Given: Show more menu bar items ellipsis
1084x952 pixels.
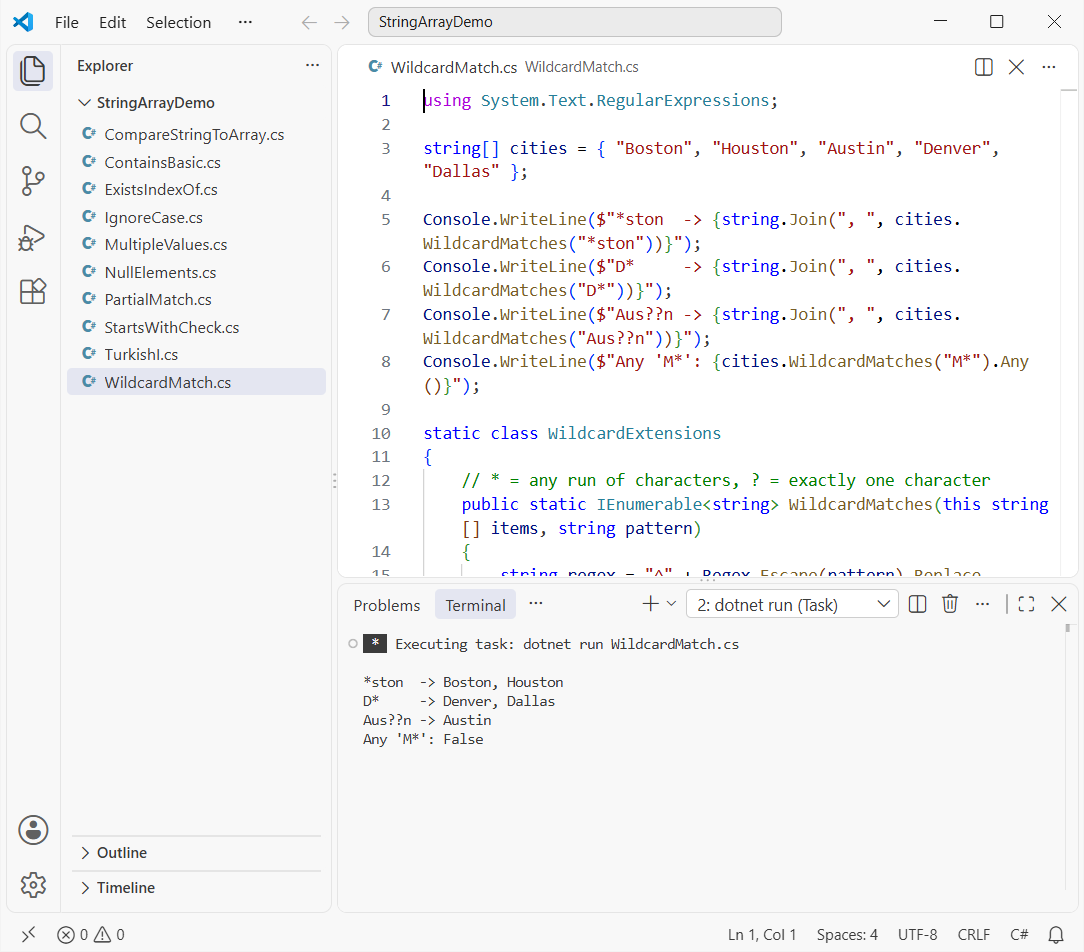Looking at the screenshot, I should [x=245, y=22].
